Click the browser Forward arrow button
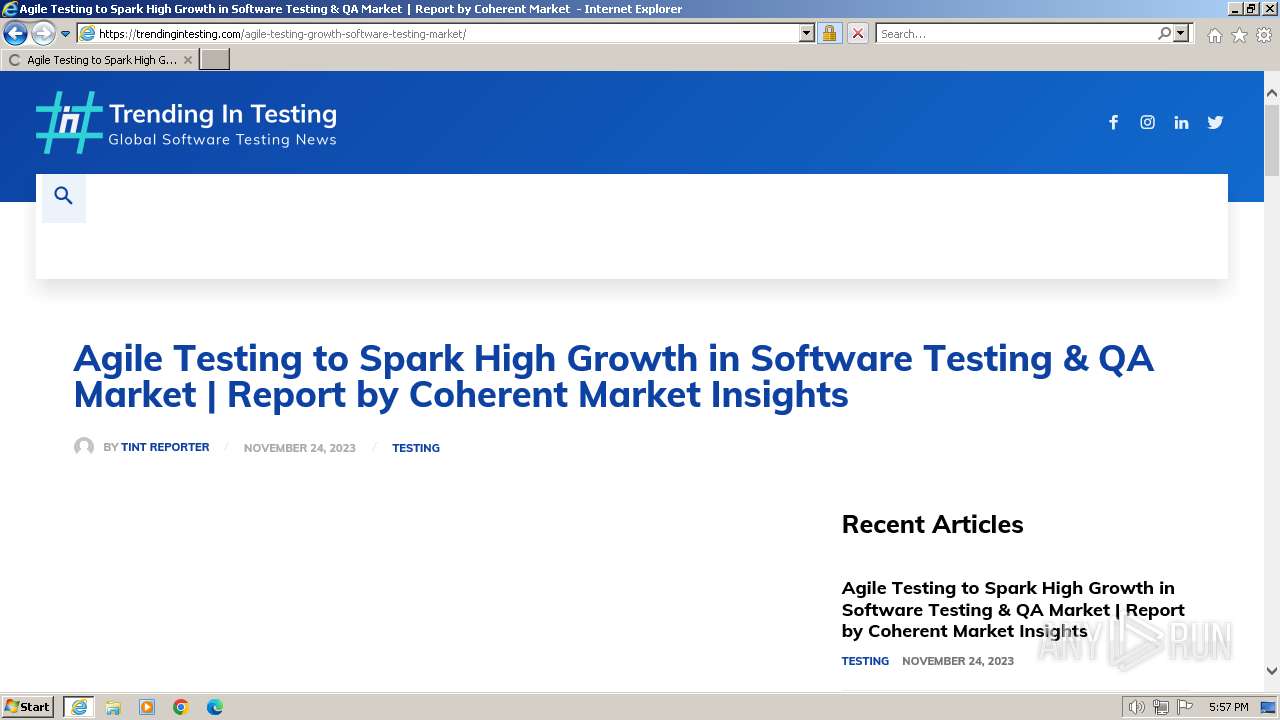Screen dimensions: 1280x720 (42, 33)
